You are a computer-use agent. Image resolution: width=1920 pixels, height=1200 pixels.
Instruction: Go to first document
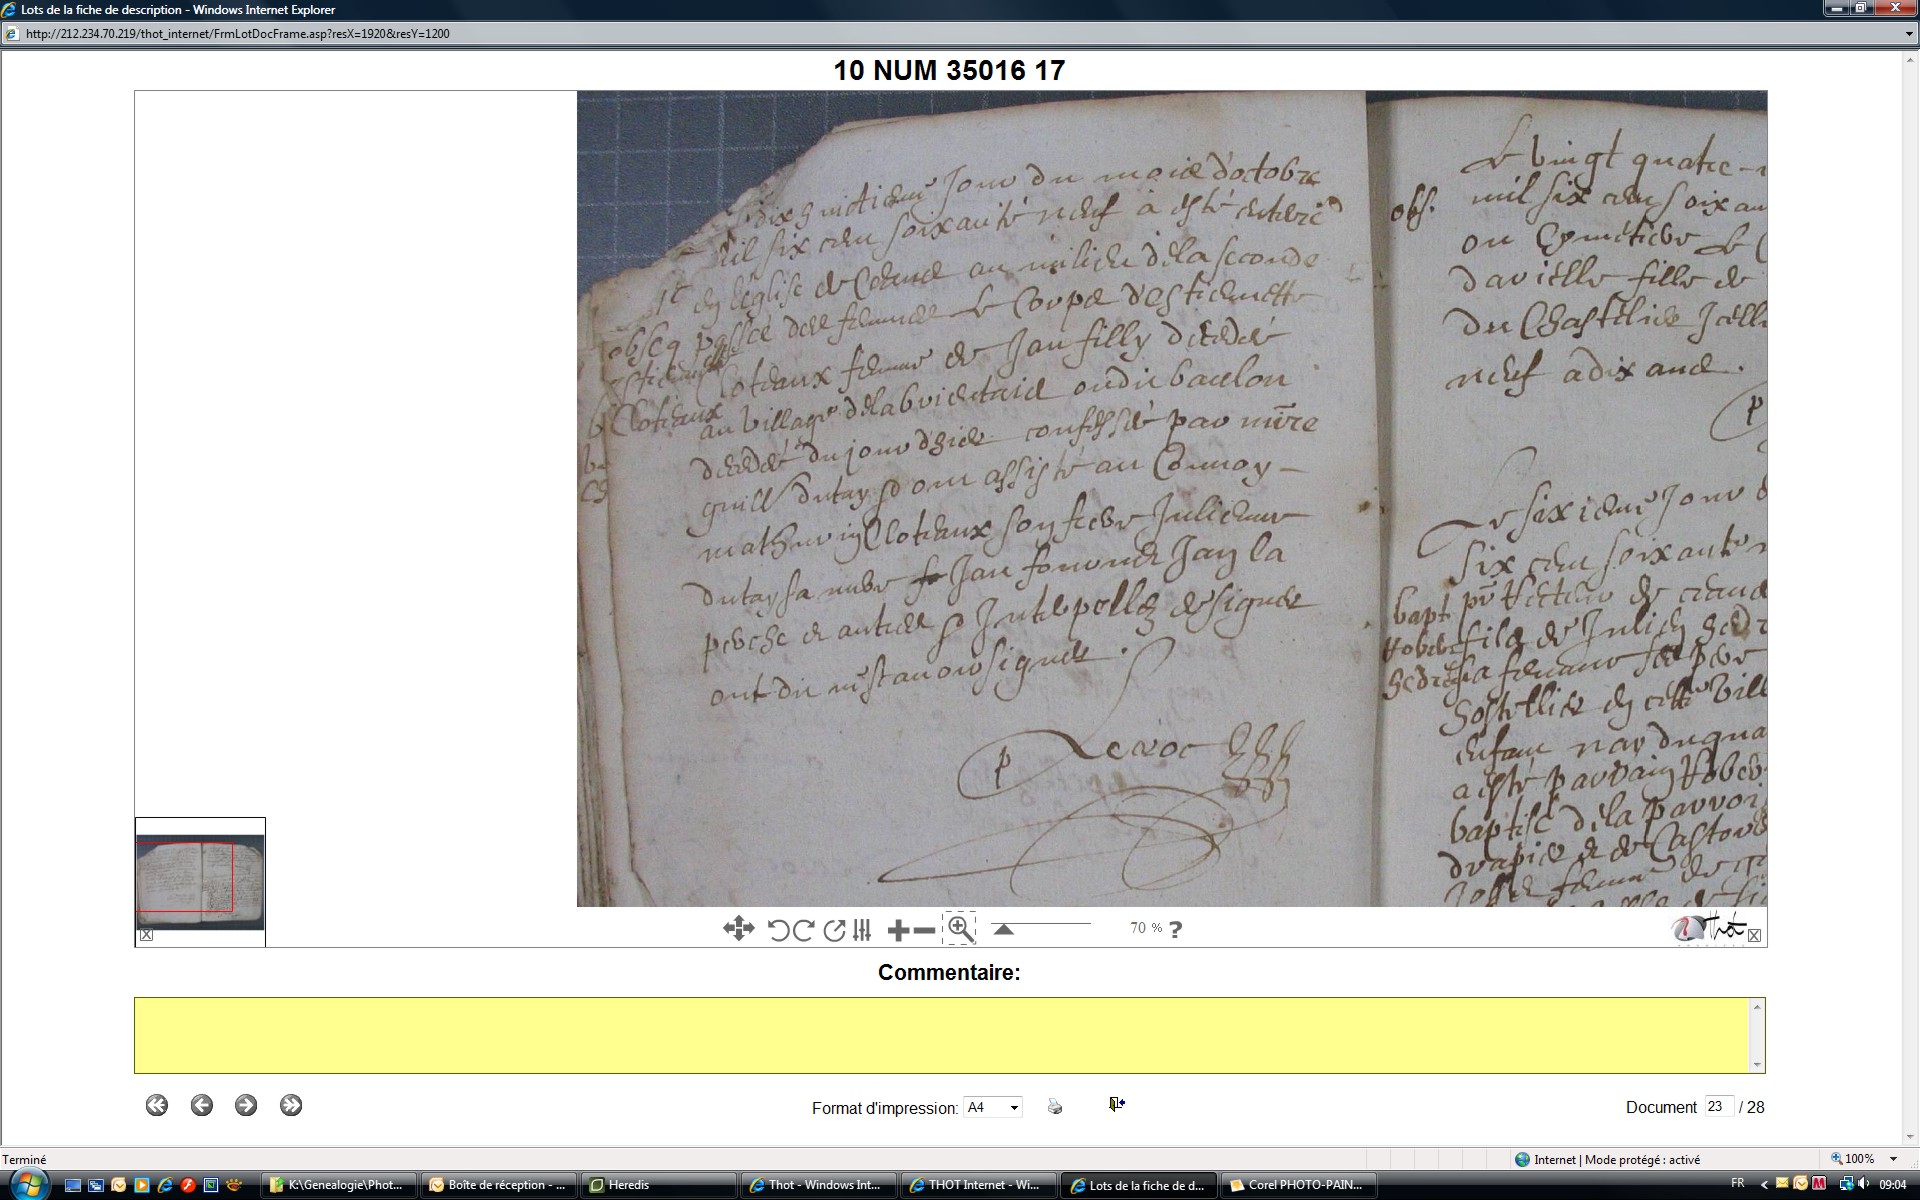(x=157, y=1105)
